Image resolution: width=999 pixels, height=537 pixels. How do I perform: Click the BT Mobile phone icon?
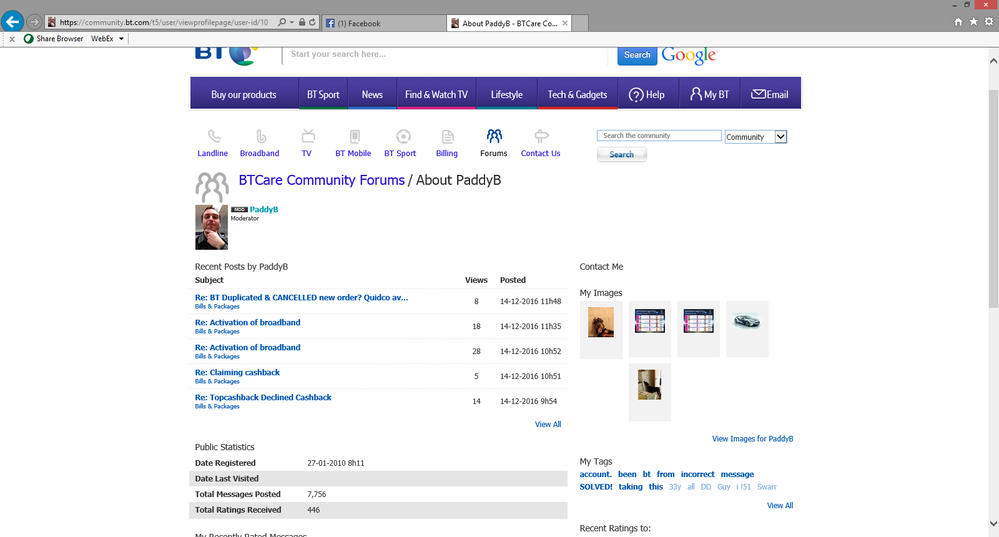coord(355,136)
